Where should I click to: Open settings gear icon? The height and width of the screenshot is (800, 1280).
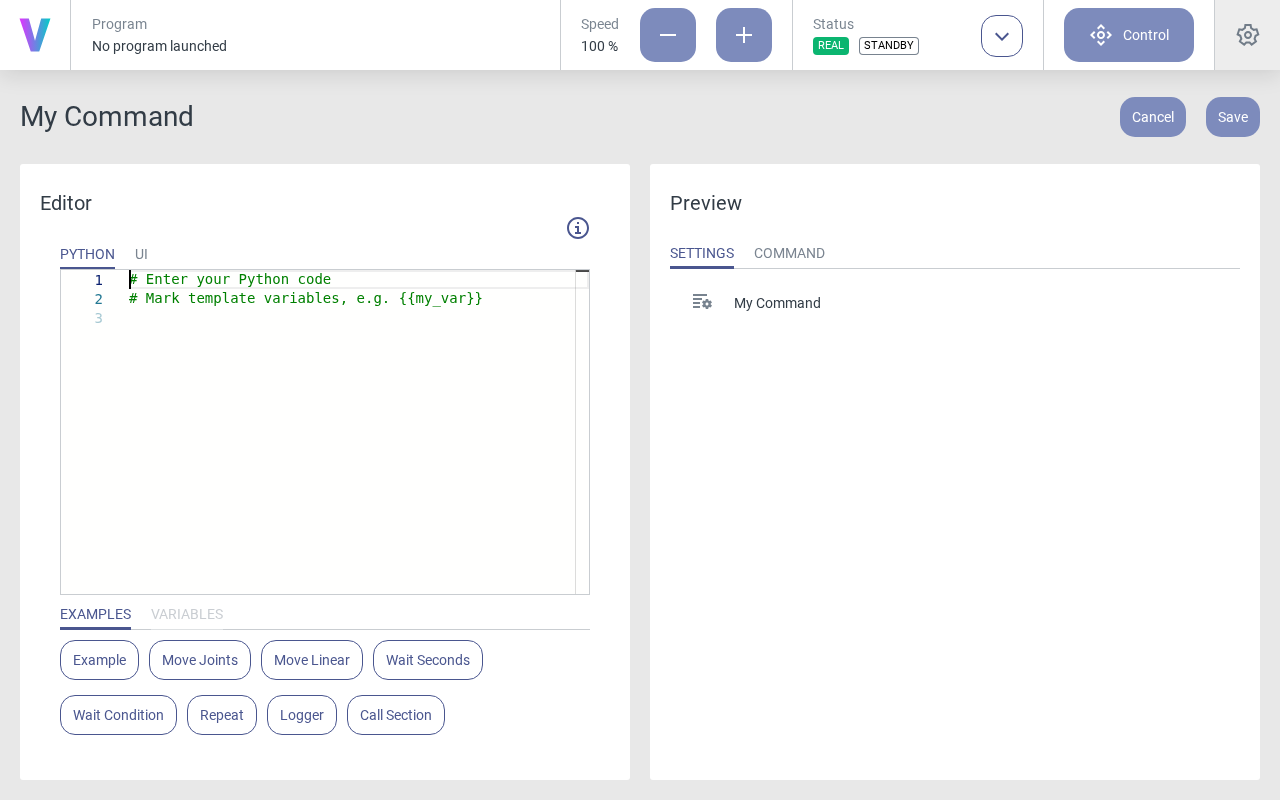[1248, 35]
